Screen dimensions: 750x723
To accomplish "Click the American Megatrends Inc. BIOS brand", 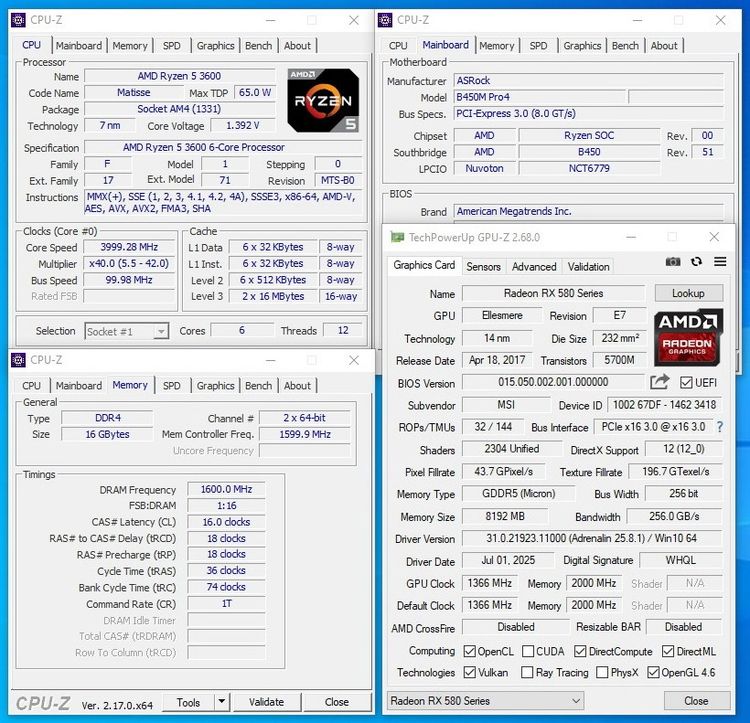I will (x=588, y=211).
